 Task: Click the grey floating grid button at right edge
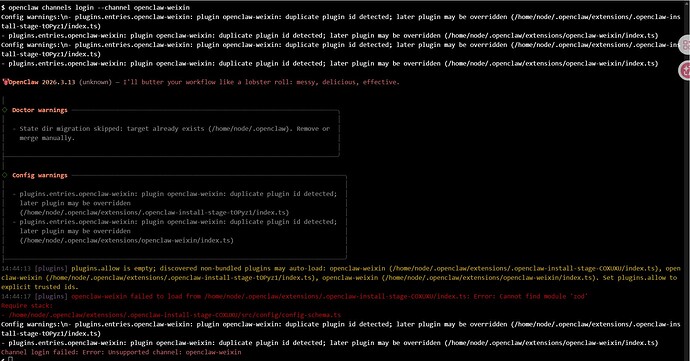click(x=685, y=45)
